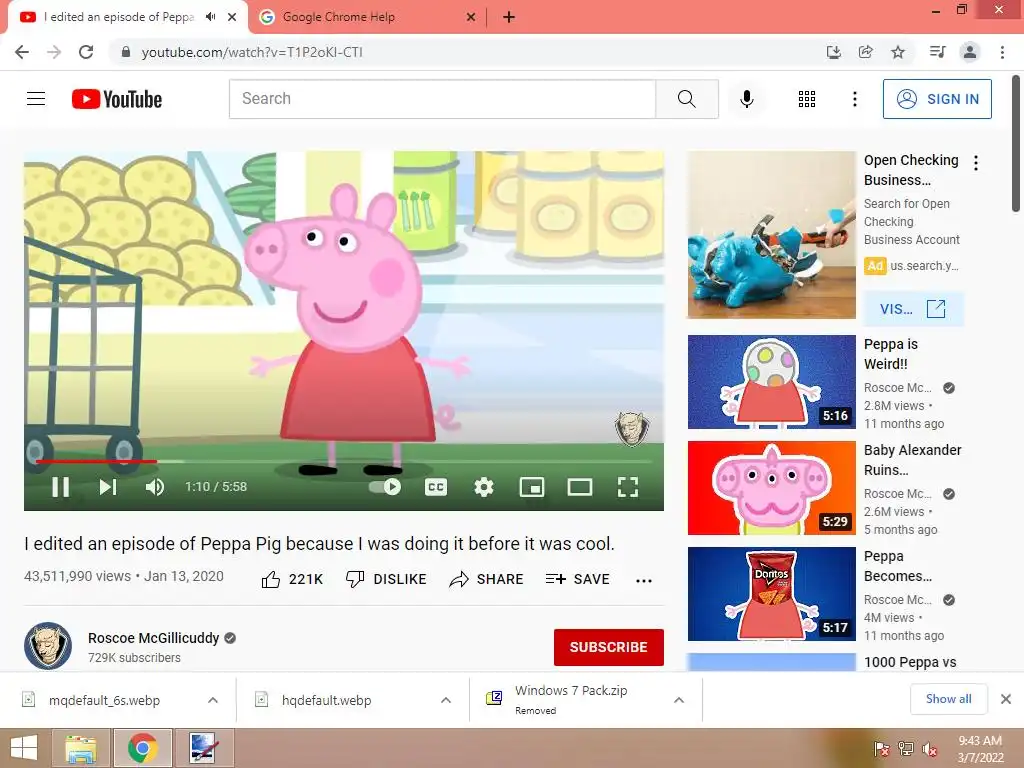Click channel watermark in video corner
The height and width of the screenshot is (768, 1024).
[x=632, y=428]
